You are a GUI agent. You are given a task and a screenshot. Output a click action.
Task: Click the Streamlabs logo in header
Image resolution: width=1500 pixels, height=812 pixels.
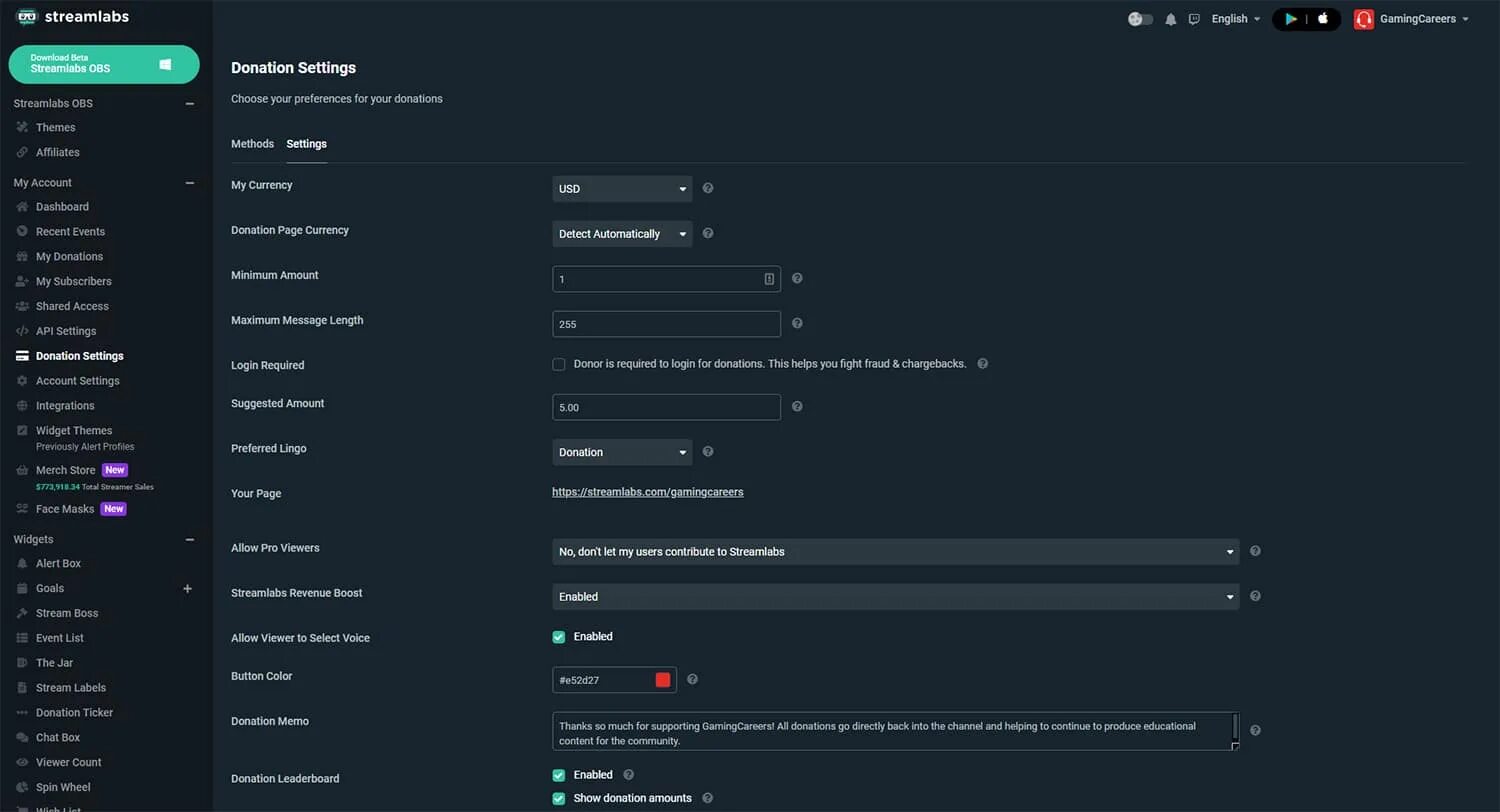(72, 17)
